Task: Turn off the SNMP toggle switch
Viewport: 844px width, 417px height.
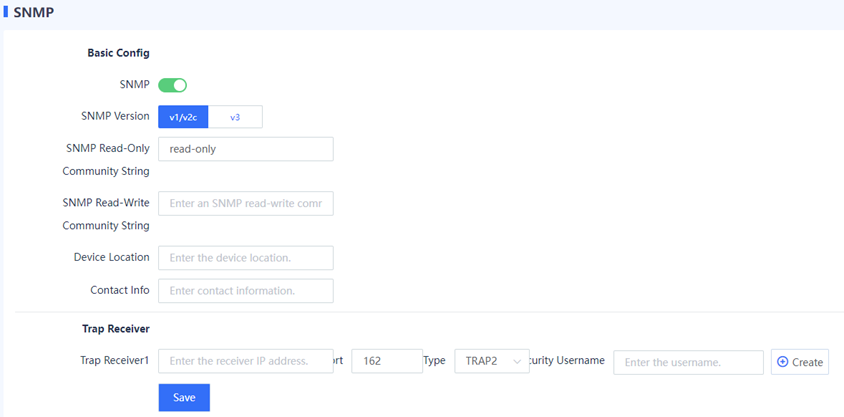Action: [172, 85]
